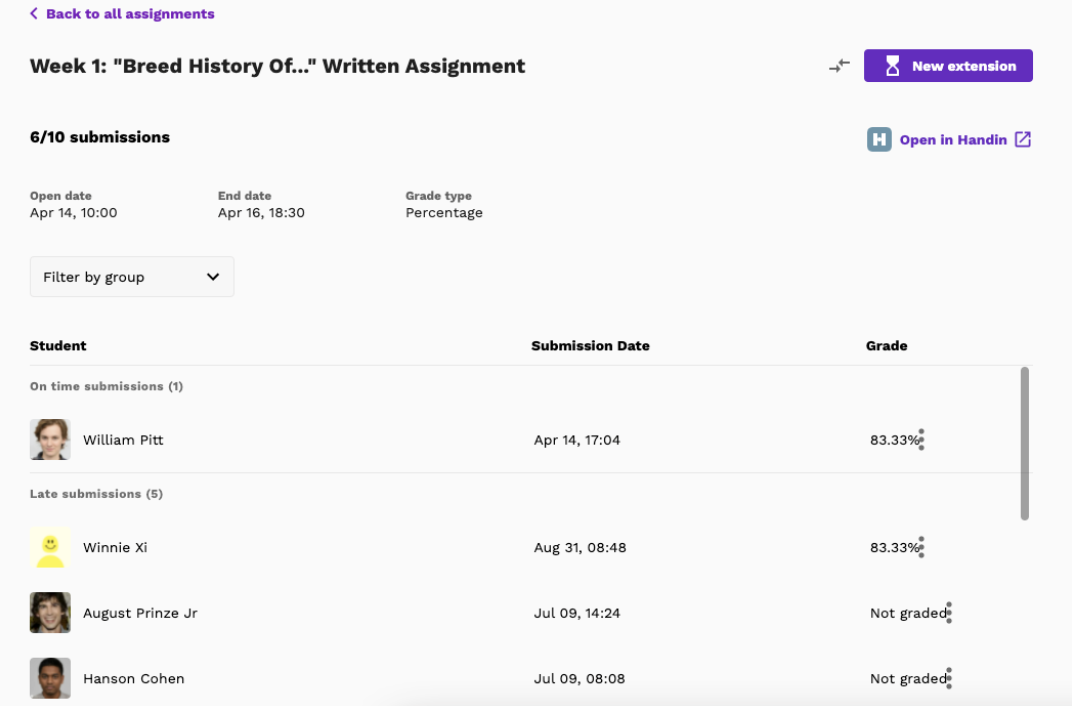Click submission date Jul 09, 14:24
The width and height of the screenshot is (1072, 706).
point(577,613)
